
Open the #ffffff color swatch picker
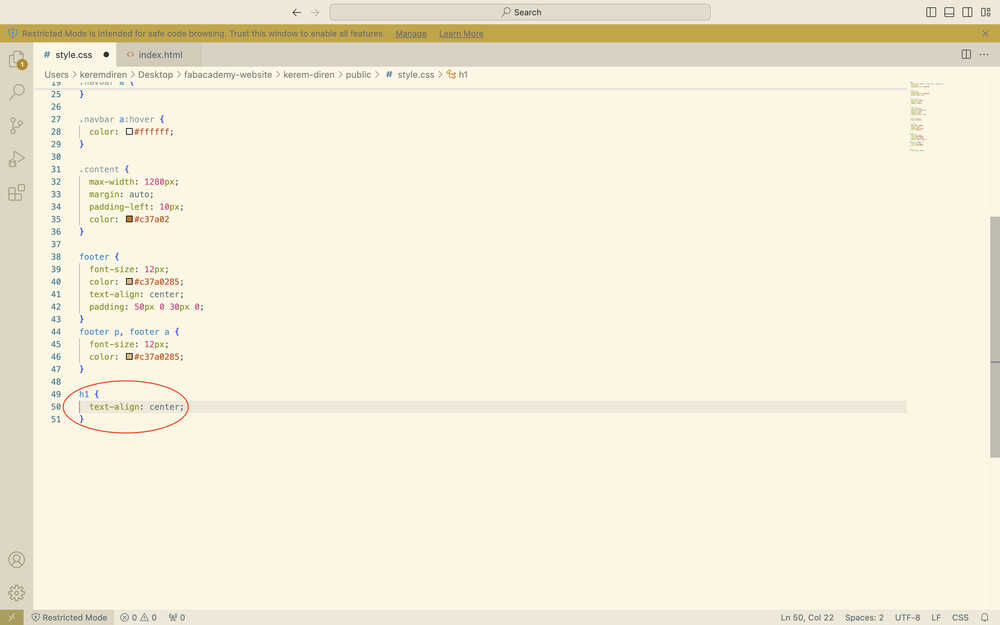tap(129, 132)
